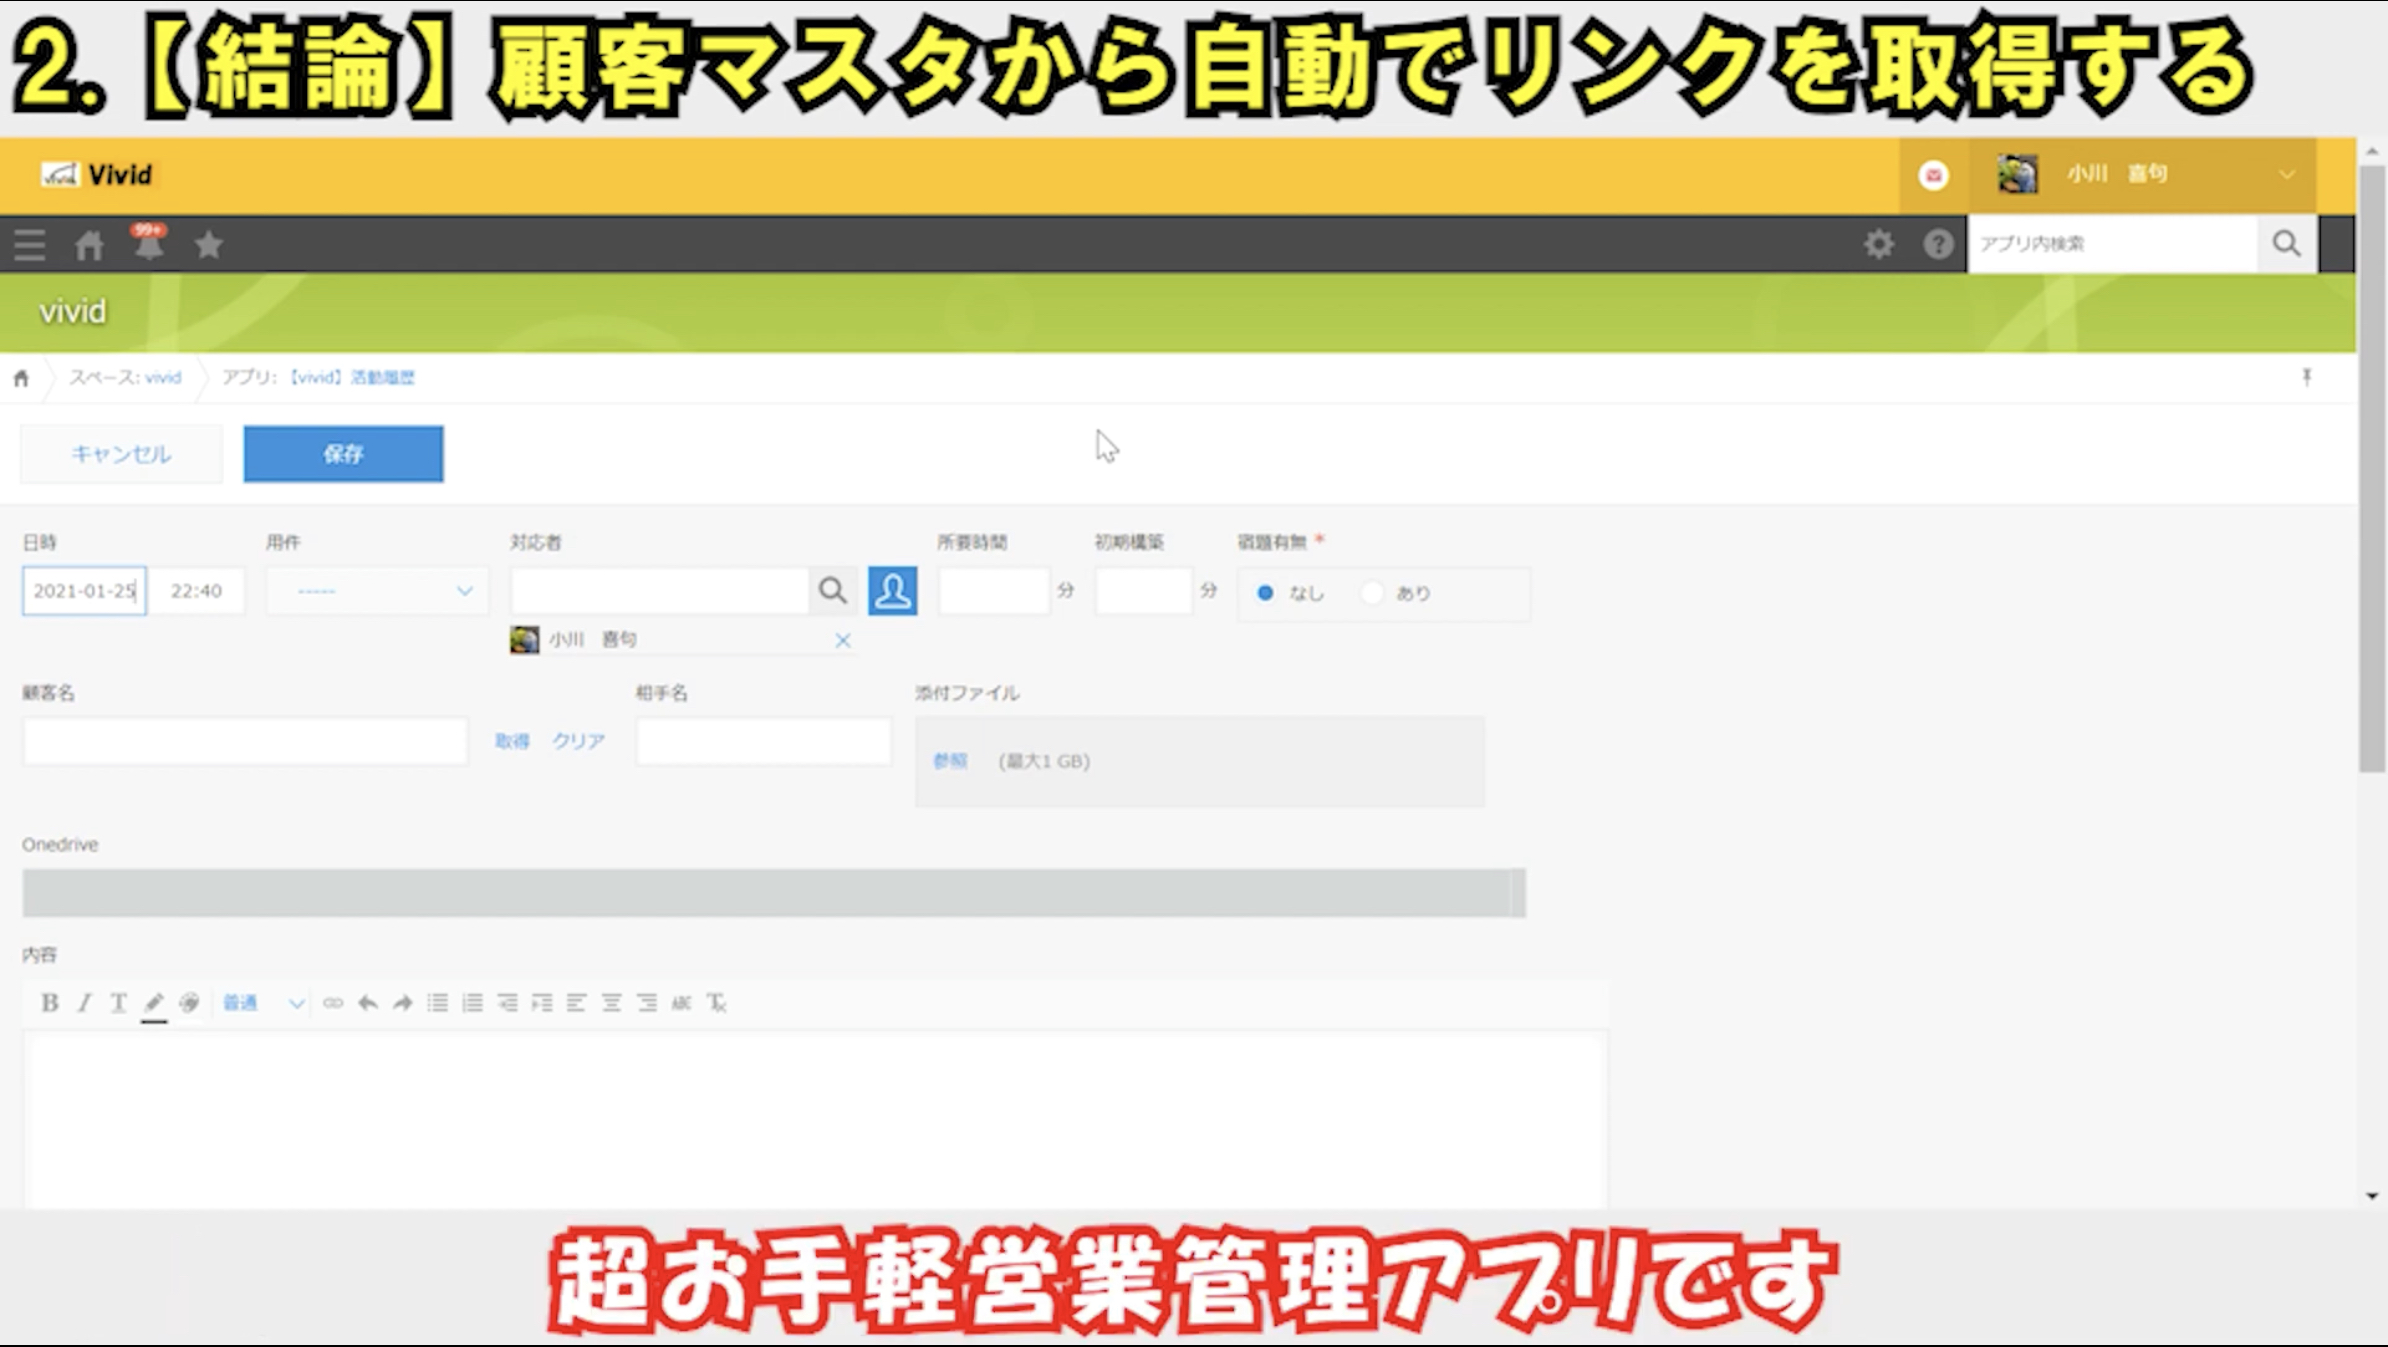Toggle bold formatting in the editor

49,1002
